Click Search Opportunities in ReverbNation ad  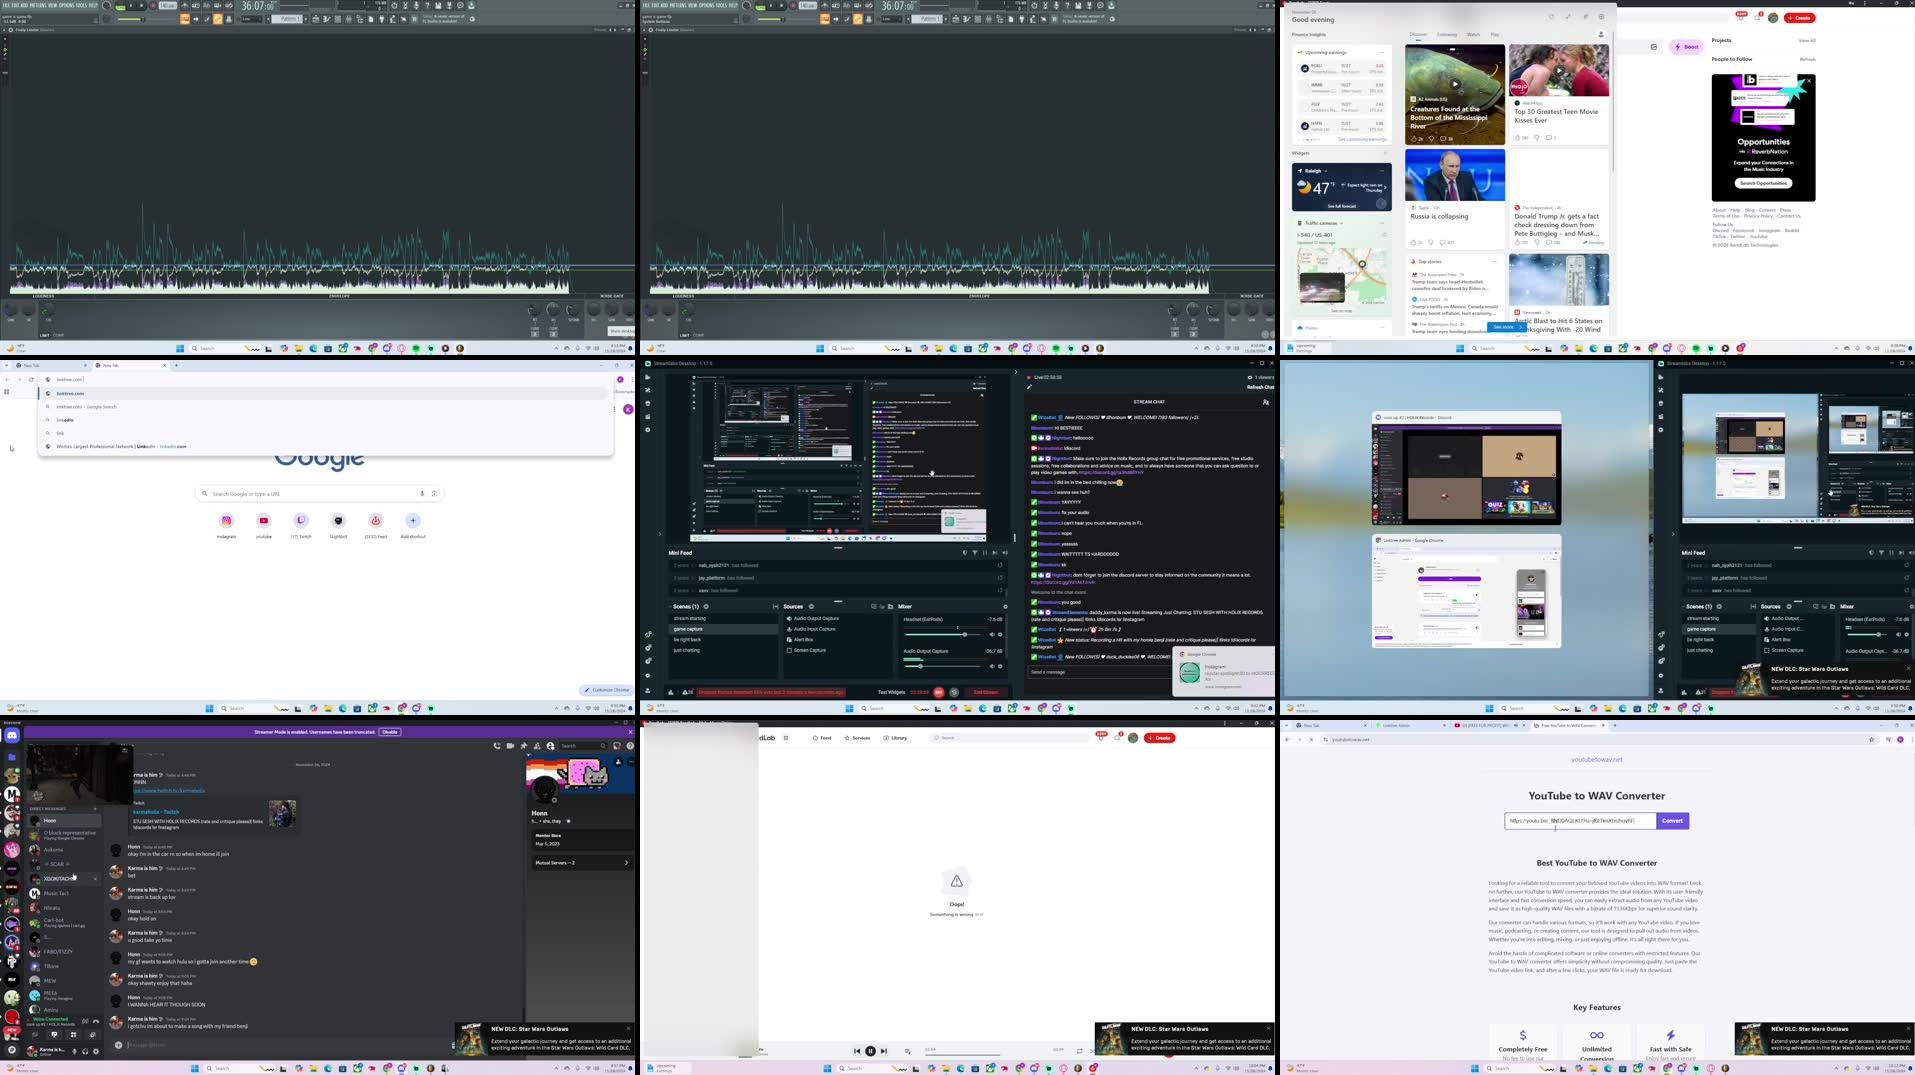1763,183
